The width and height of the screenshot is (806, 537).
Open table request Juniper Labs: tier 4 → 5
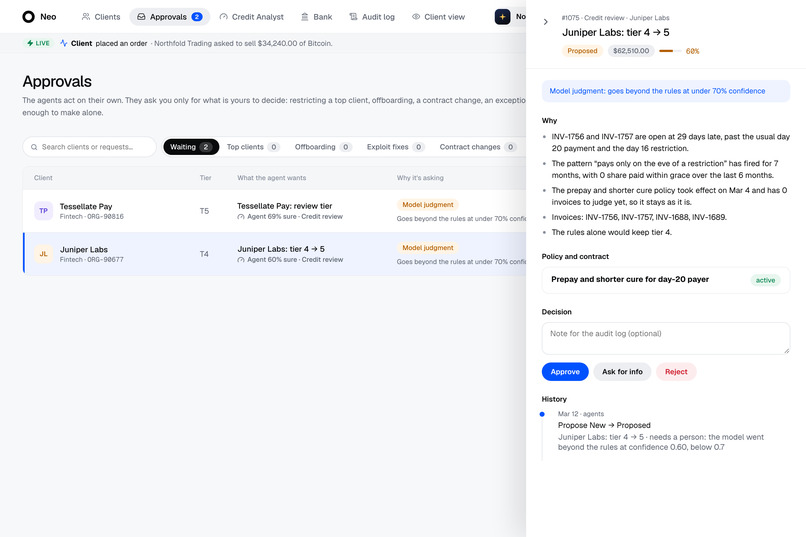[281, 249]
